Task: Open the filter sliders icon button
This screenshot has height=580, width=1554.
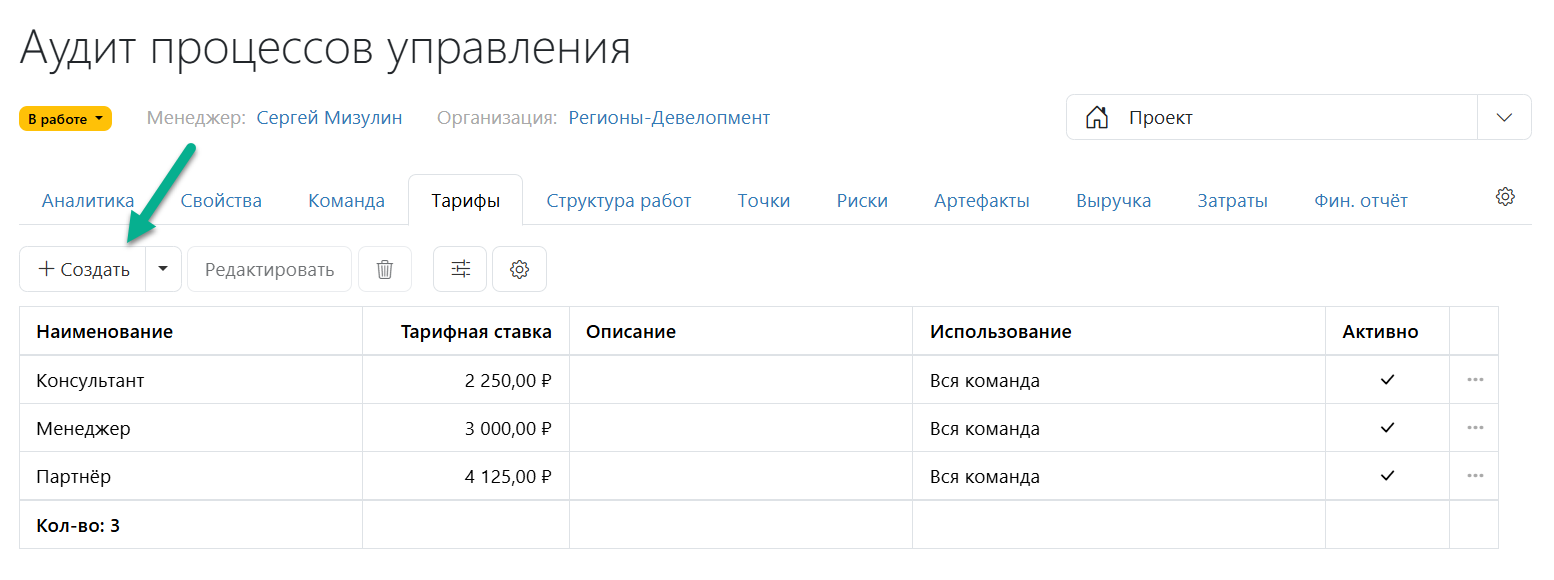Action: (460, 269)
